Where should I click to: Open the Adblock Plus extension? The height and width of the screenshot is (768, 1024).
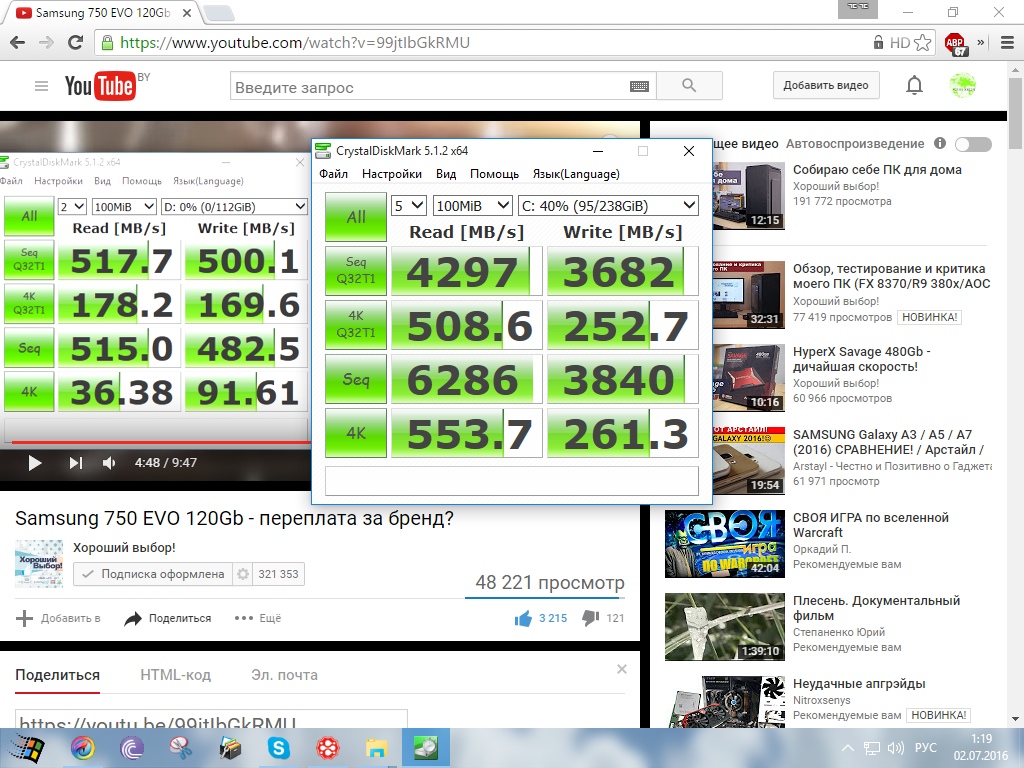click(955, 44)
